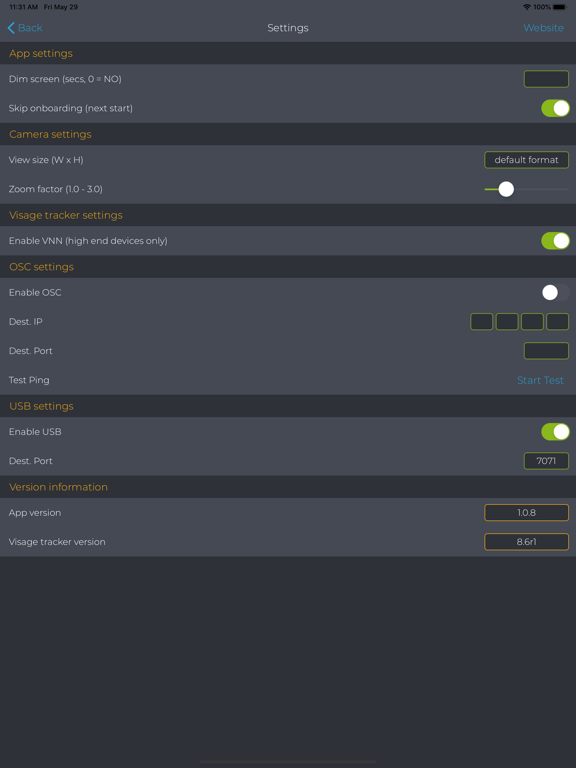The width and height of the screenshot is (576, 768).
Task: Turn off the Enable USB switch
Action: click(x=555, y=432)
